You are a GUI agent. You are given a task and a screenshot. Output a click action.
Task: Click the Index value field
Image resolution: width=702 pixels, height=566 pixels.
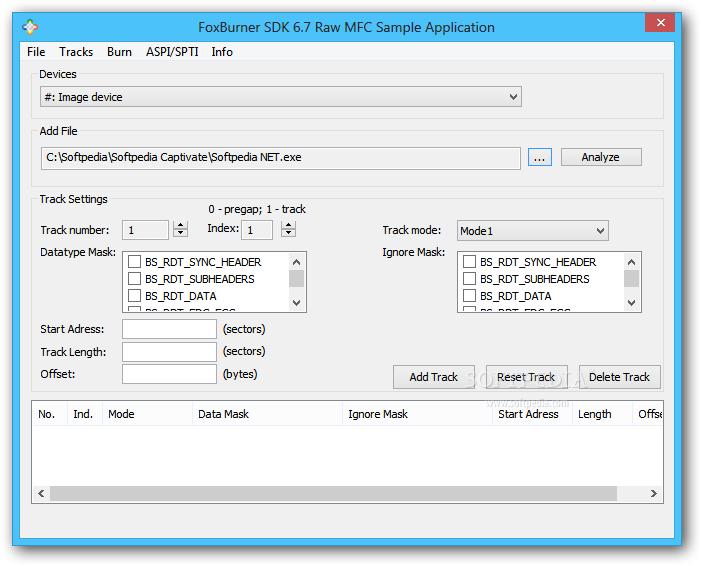click(x=257, y=230)
